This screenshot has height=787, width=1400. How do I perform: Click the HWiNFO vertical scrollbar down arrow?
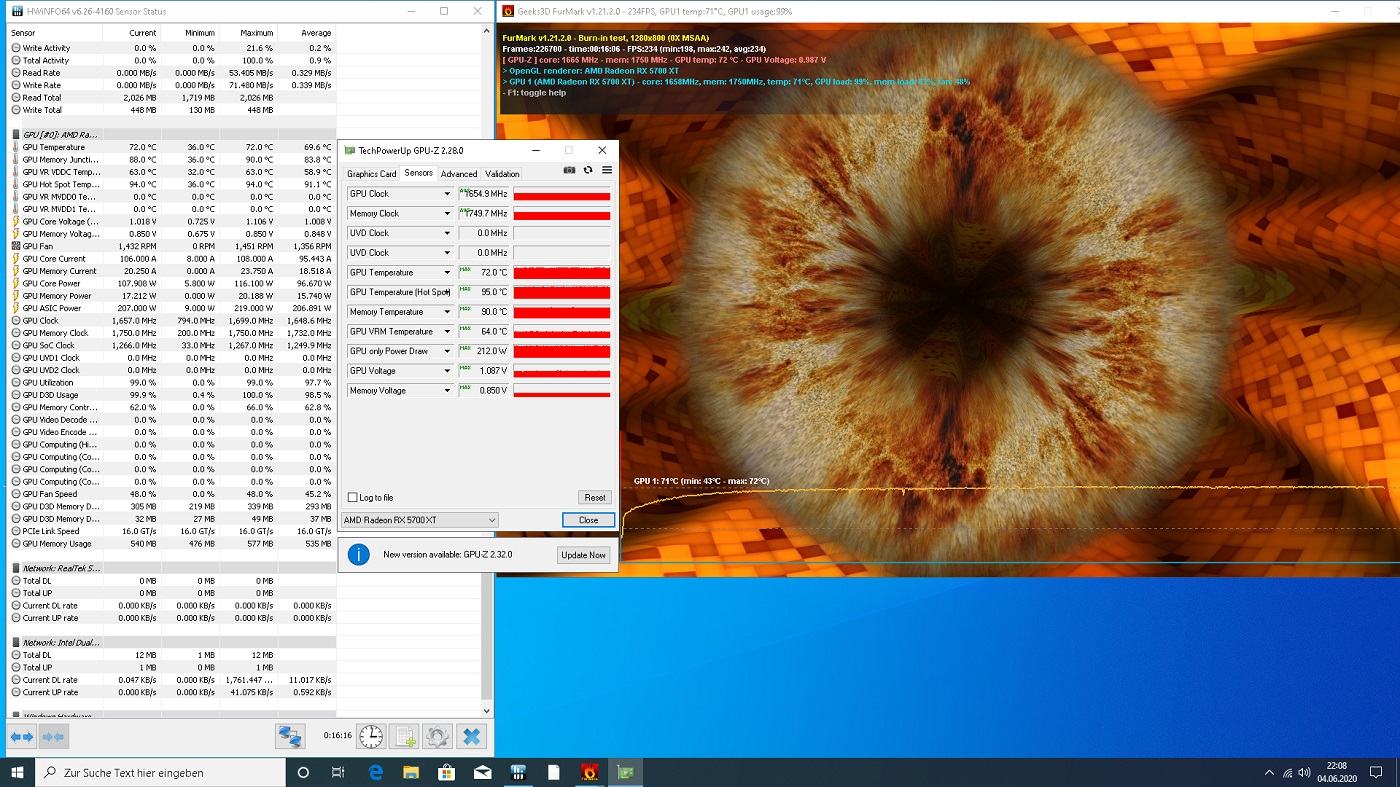(x=487, y=711)
